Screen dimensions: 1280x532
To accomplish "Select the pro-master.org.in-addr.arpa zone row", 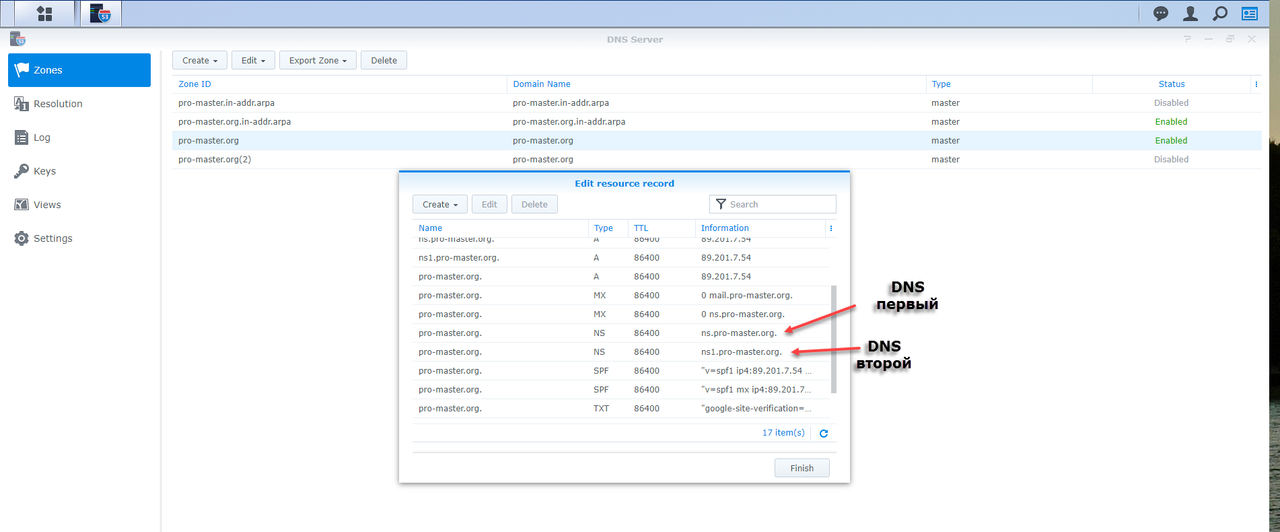I will pyautogui.click(x=716, y=121).
